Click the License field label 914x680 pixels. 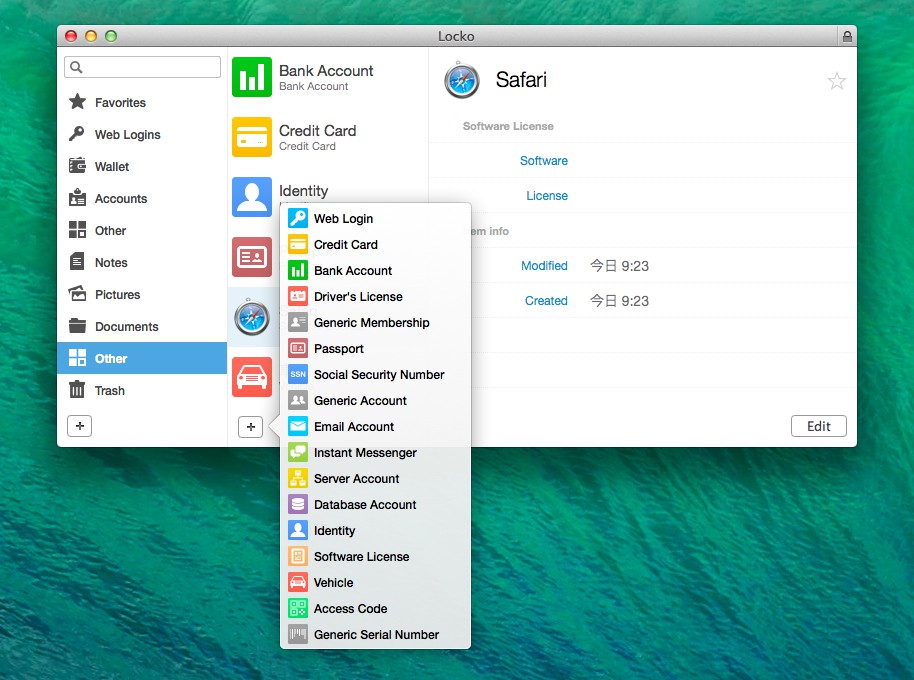point(547,196)
